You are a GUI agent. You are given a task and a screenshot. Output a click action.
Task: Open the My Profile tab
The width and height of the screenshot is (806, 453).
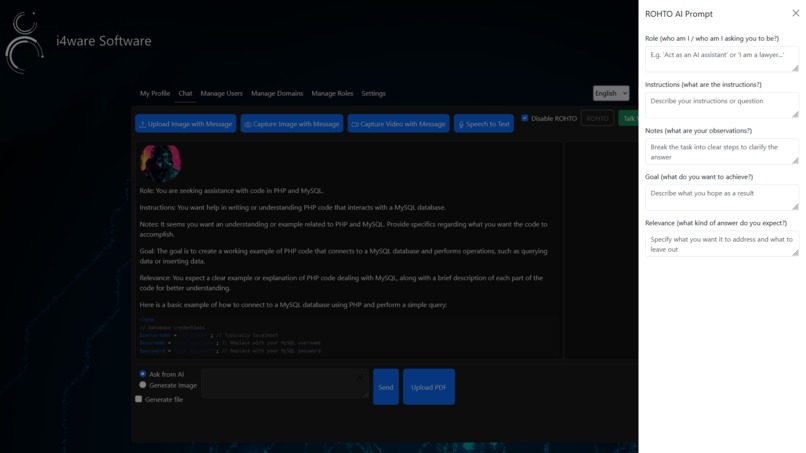[x=155, y=94]
